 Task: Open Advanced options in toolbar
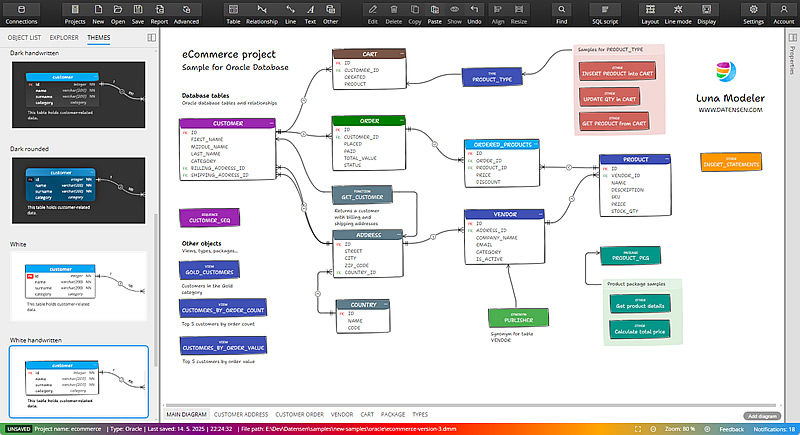(186, 14)
